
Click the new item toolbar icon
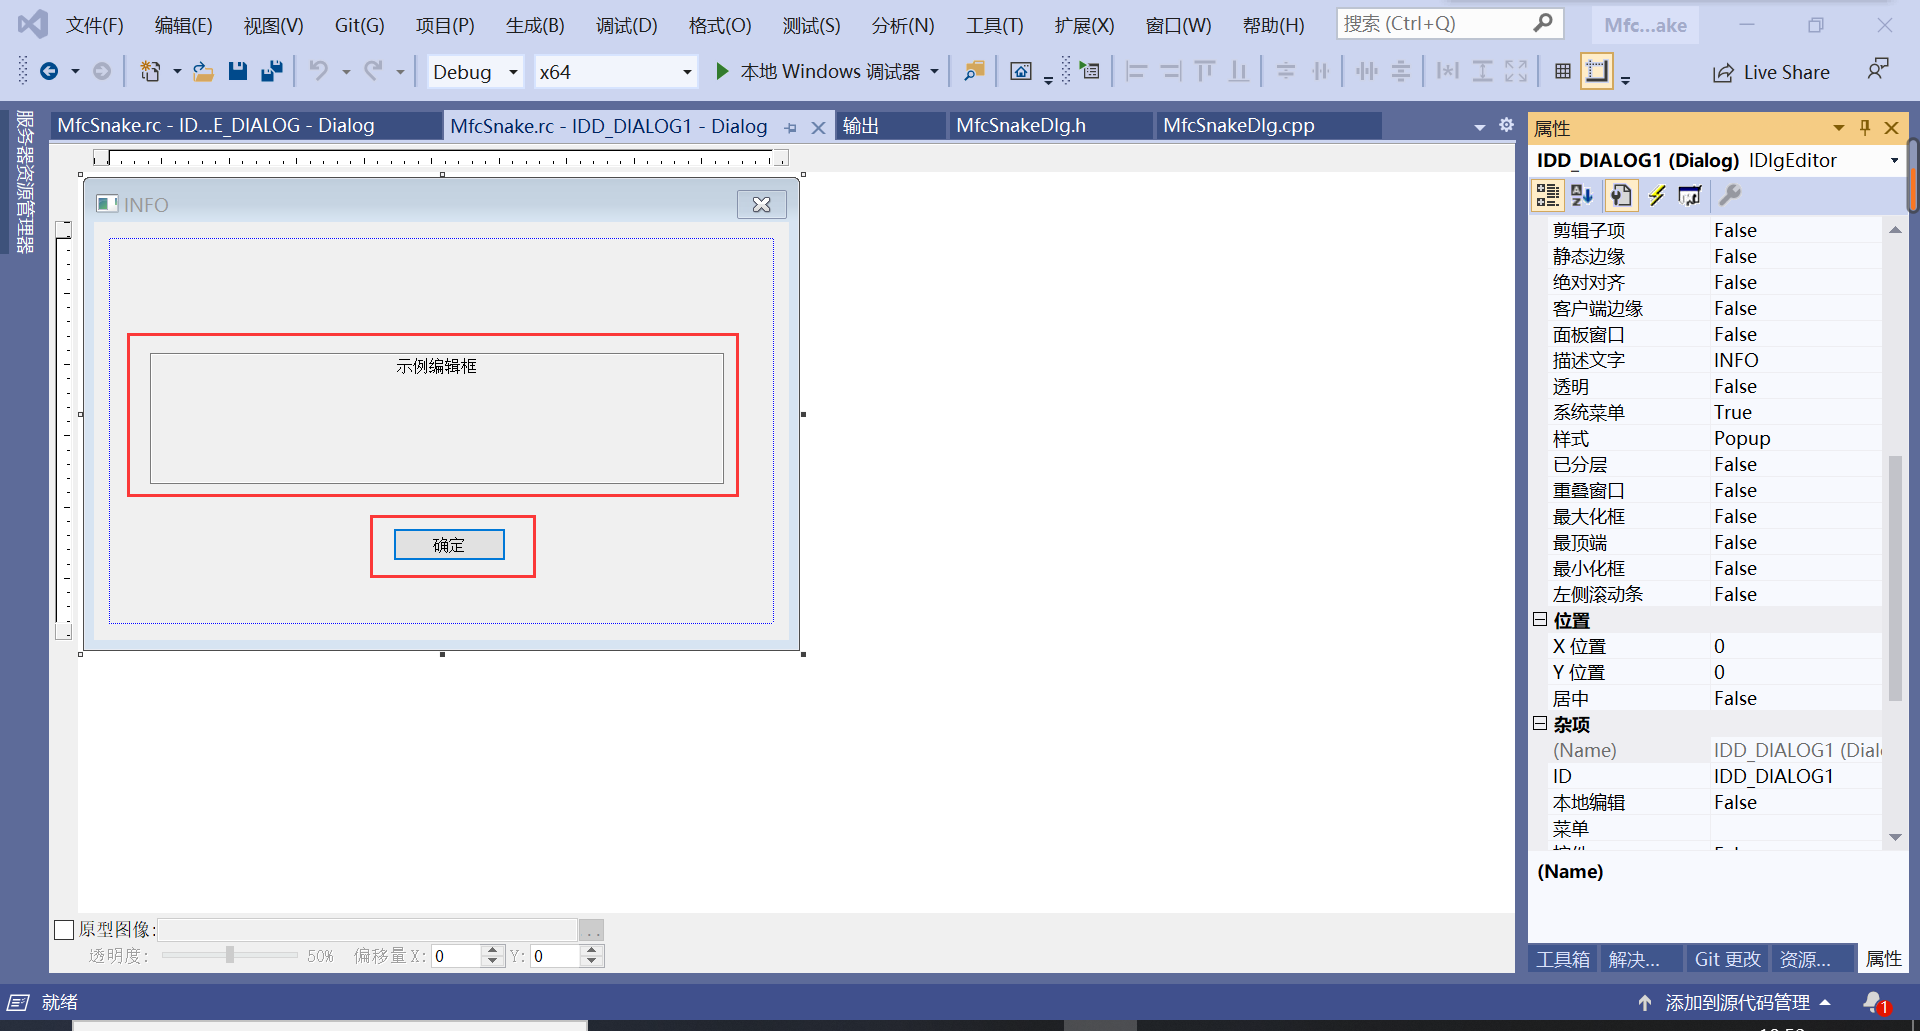[150, 71]
